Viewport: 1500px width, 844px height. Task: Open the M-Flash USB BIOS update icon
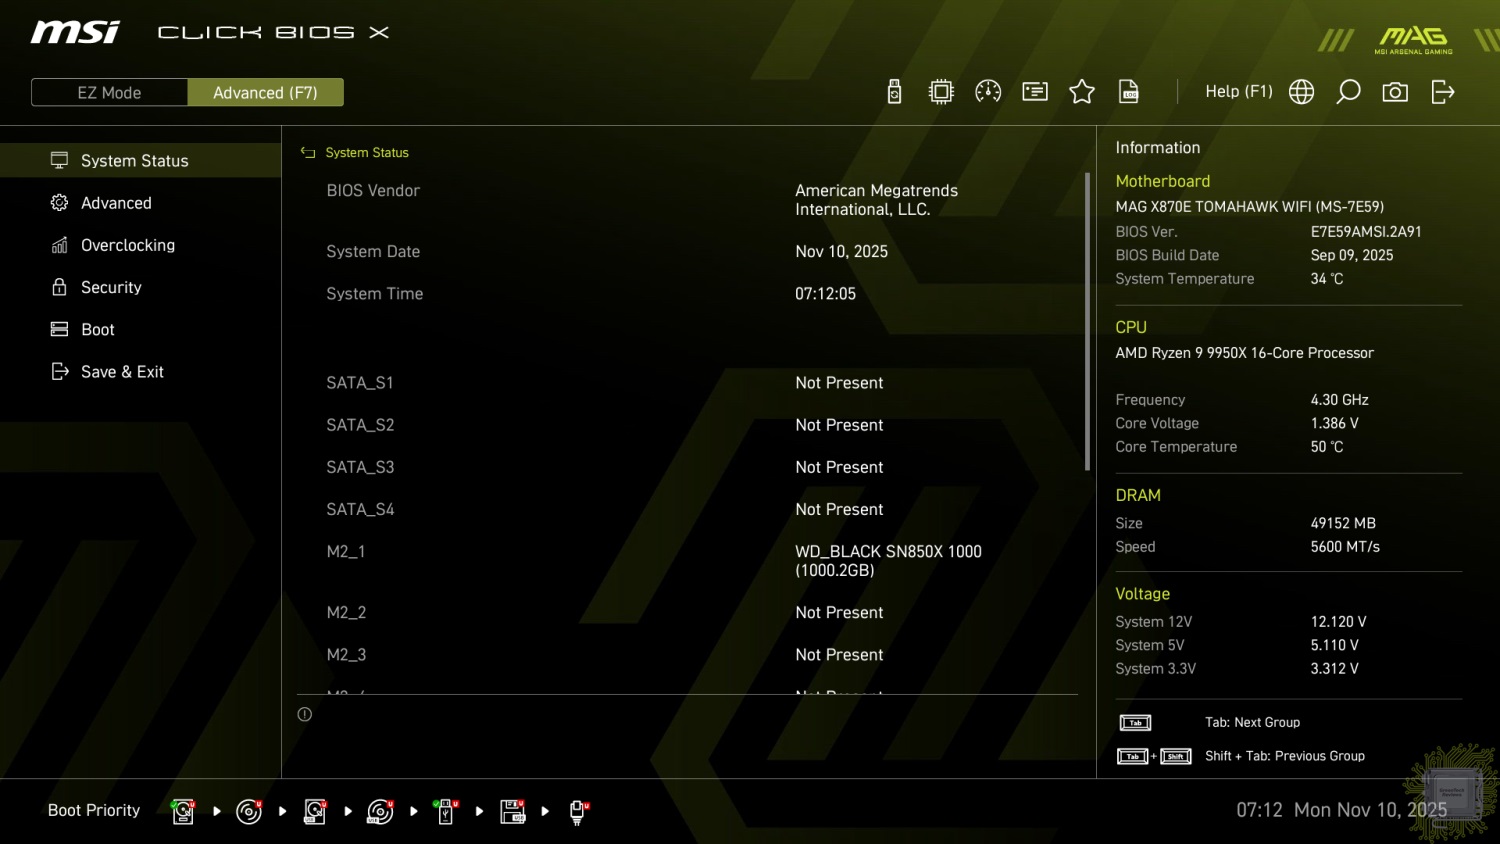click(x=894, y=92)
